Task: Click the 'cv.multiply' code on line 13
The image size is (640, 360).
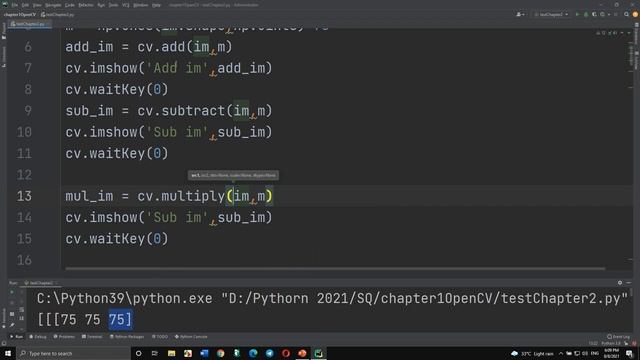Action: click(181, 196)
